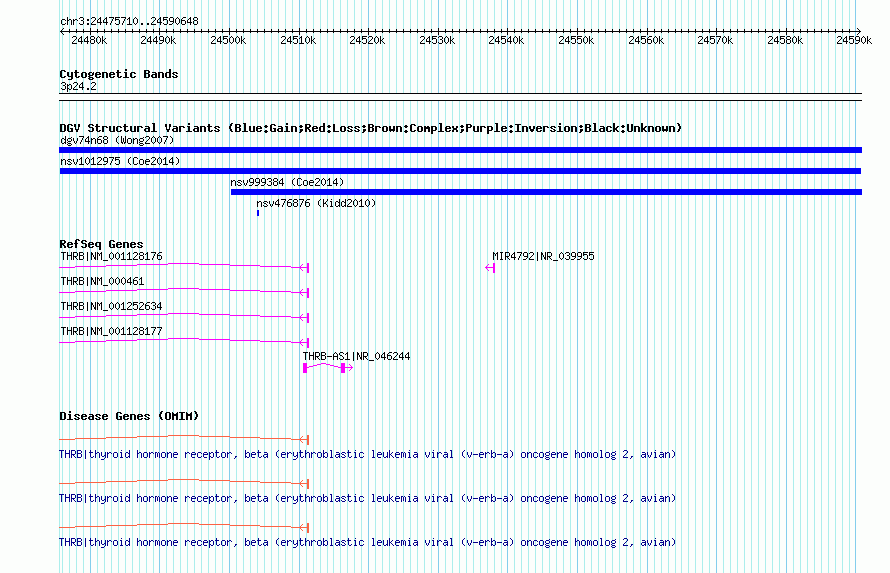This screenshot has height=573, width=890.
Task: Click the 24540k ruler tick label
Action: pyautogui.click(x=506, y=40)
